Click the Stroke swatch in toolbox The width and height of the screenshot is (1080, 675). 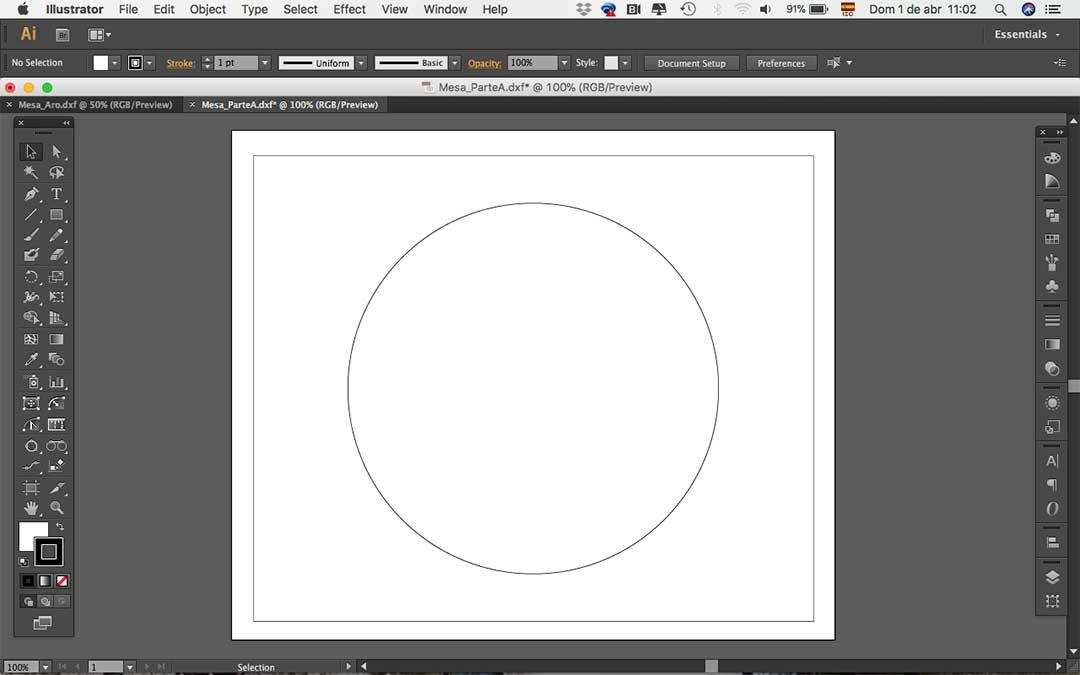click(48, 551)
